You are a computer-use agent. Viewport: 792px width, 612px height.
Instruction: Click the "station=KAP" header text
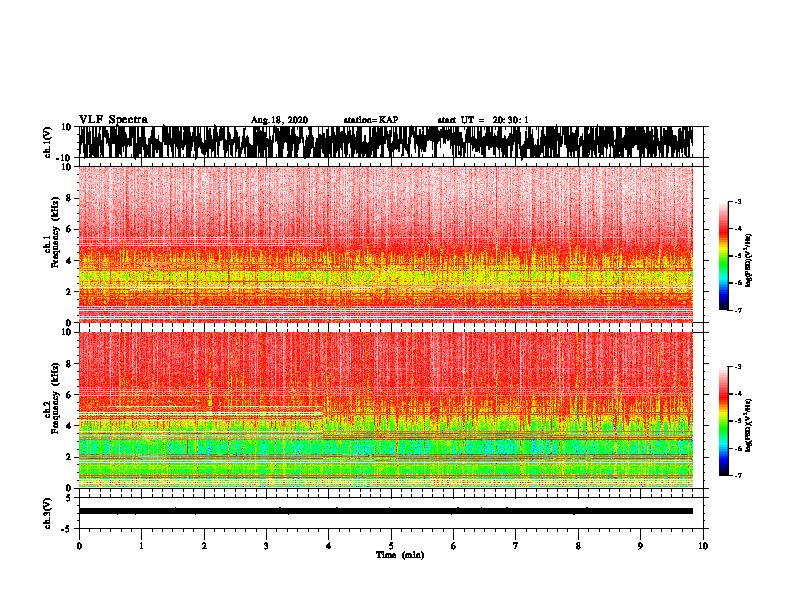point(371,120)
